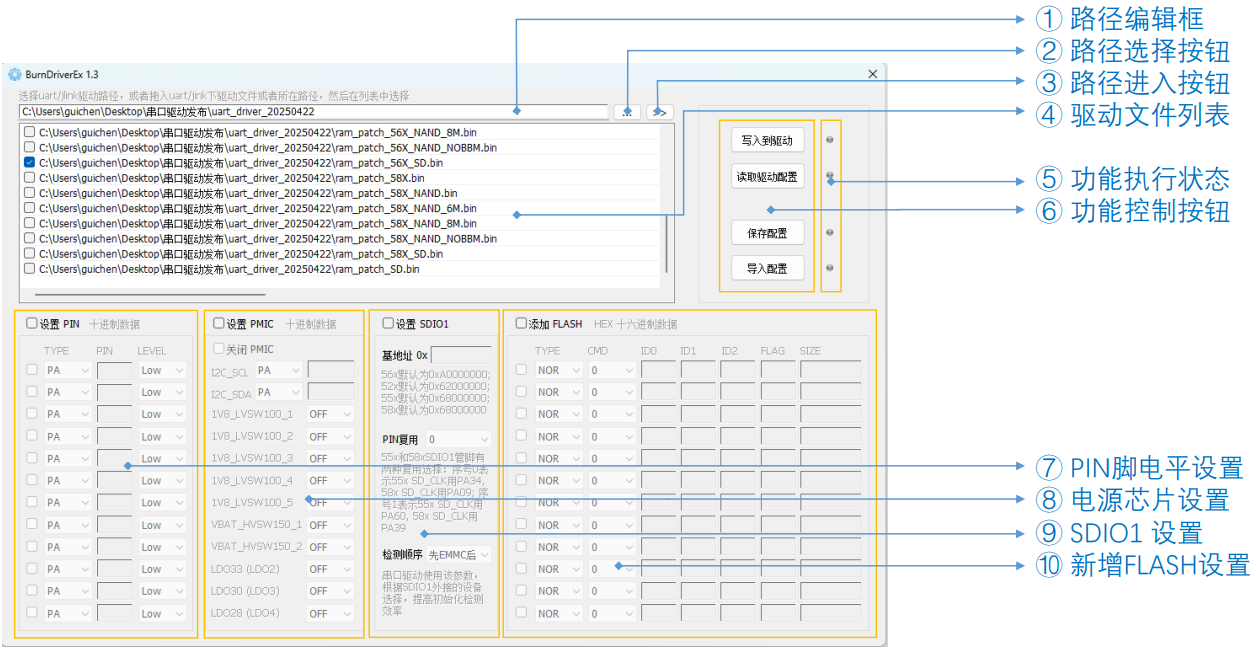
Task: Check the 设置 SDIO1 checkbox
Action: coord(388,323)
